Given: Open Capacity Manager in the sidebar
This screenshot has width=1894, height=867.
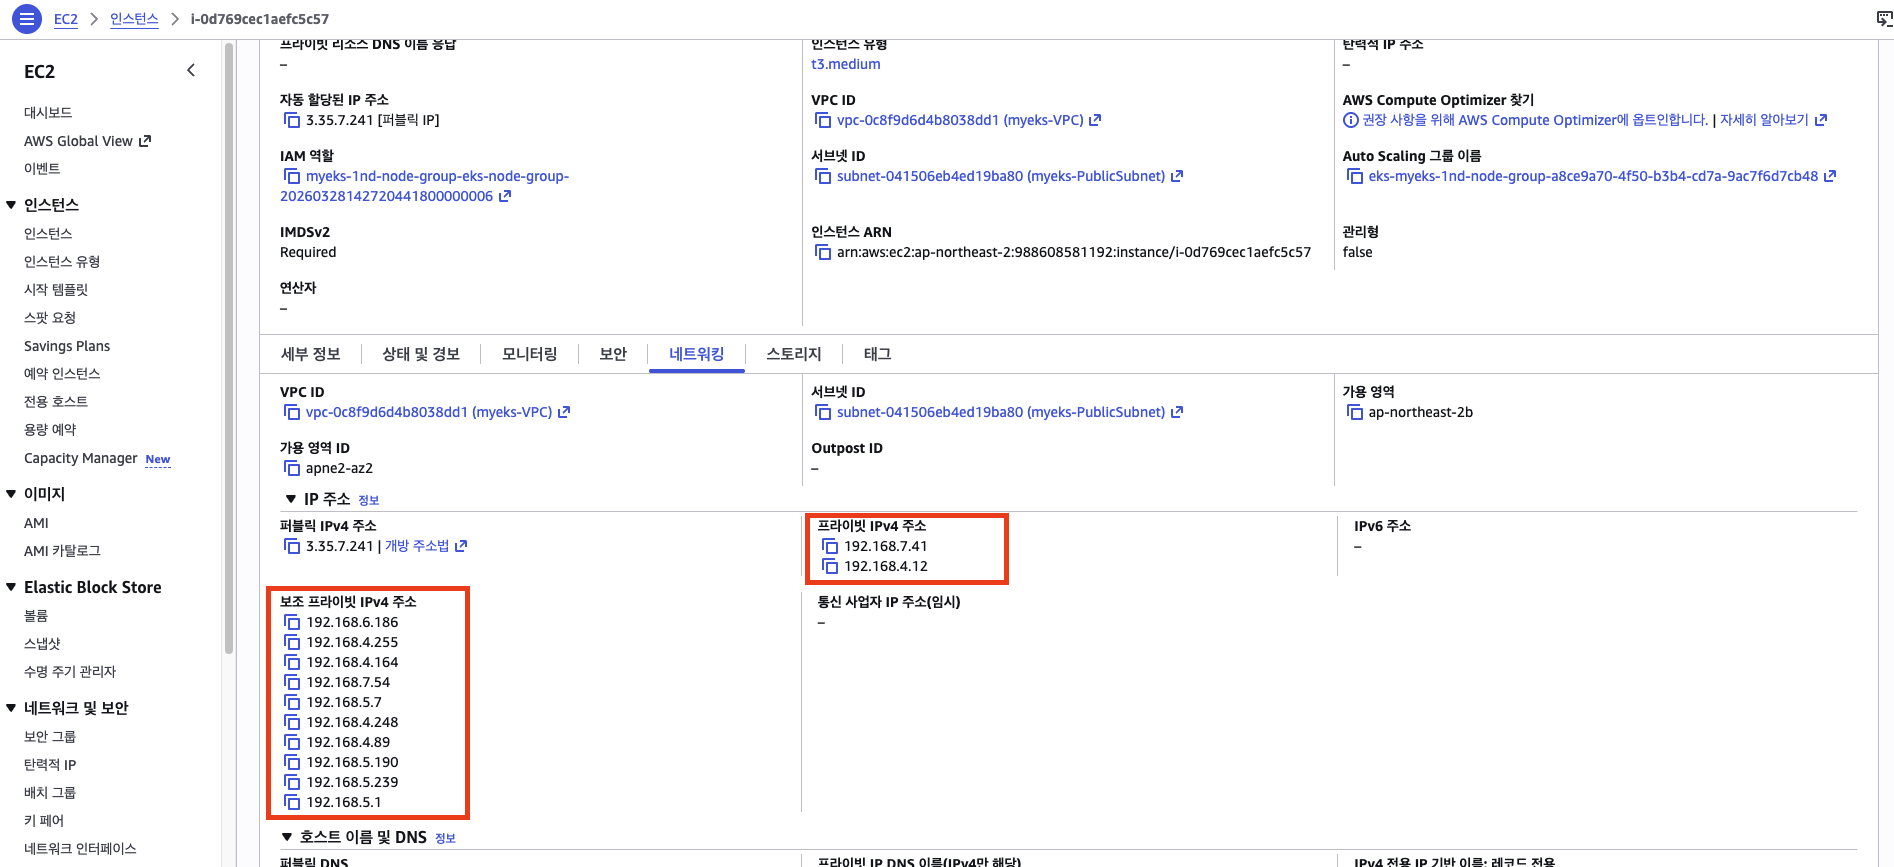Looking at the screenshot, I should click(x=81, y=458).
